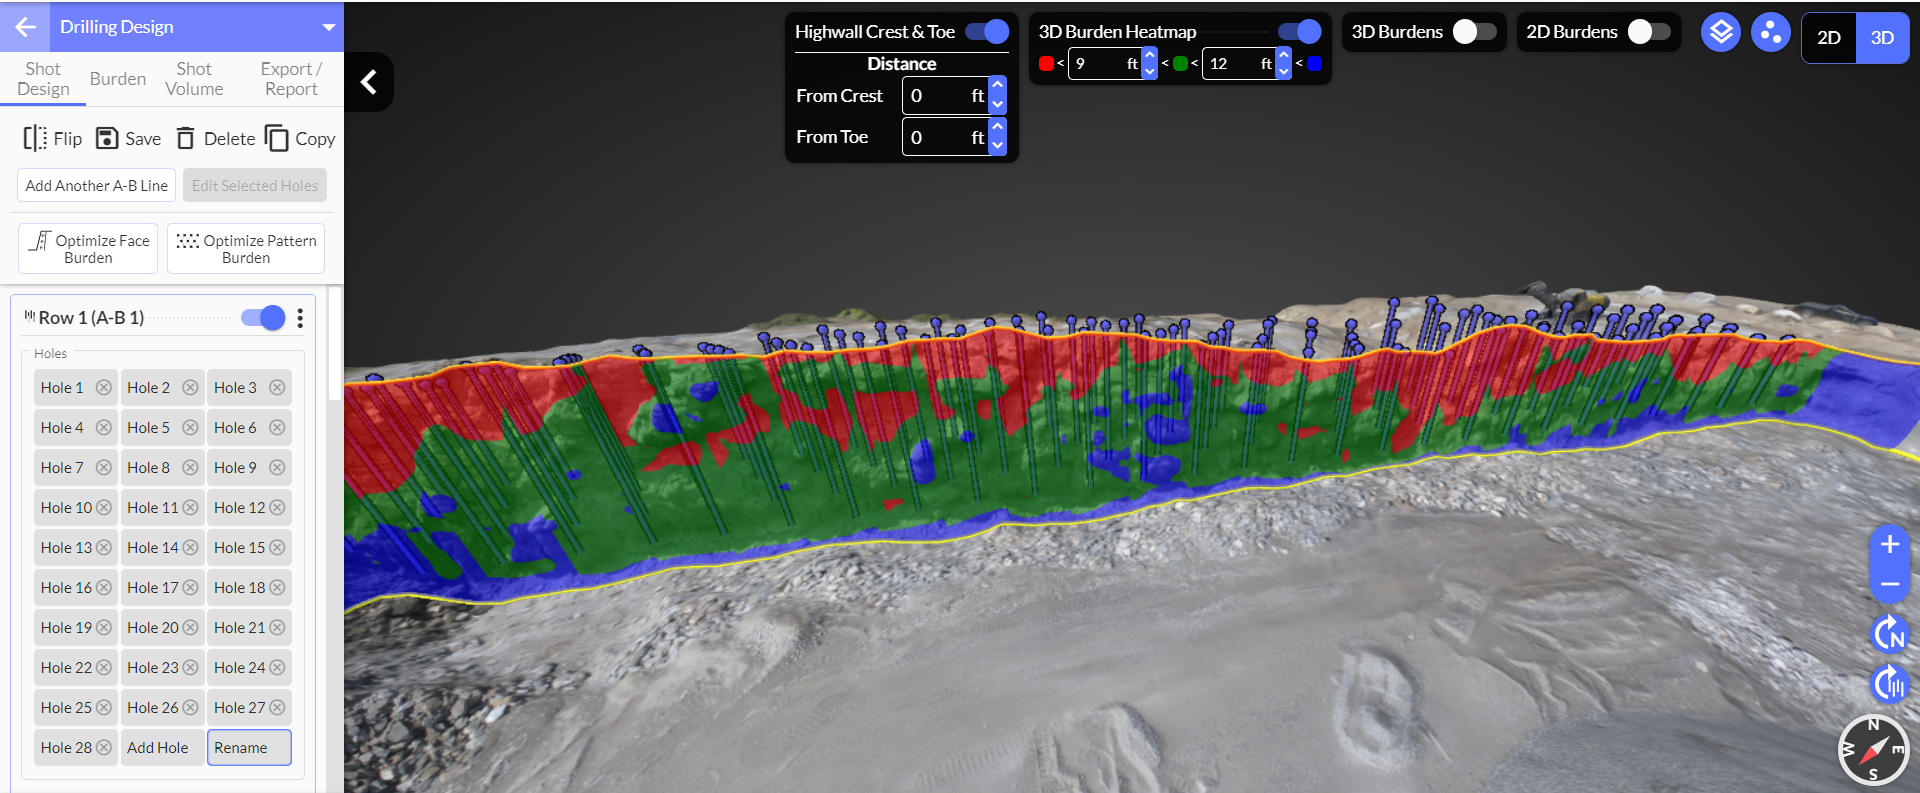Screen dimensions: 1920x793
Task: Open the Shot Volume tab
Action: click(194, 79)
